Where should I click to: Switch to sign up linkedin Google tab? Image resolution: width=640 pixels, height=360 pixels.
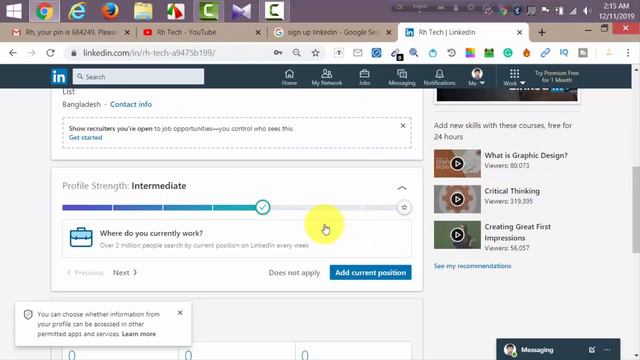[x=332, y=32]
